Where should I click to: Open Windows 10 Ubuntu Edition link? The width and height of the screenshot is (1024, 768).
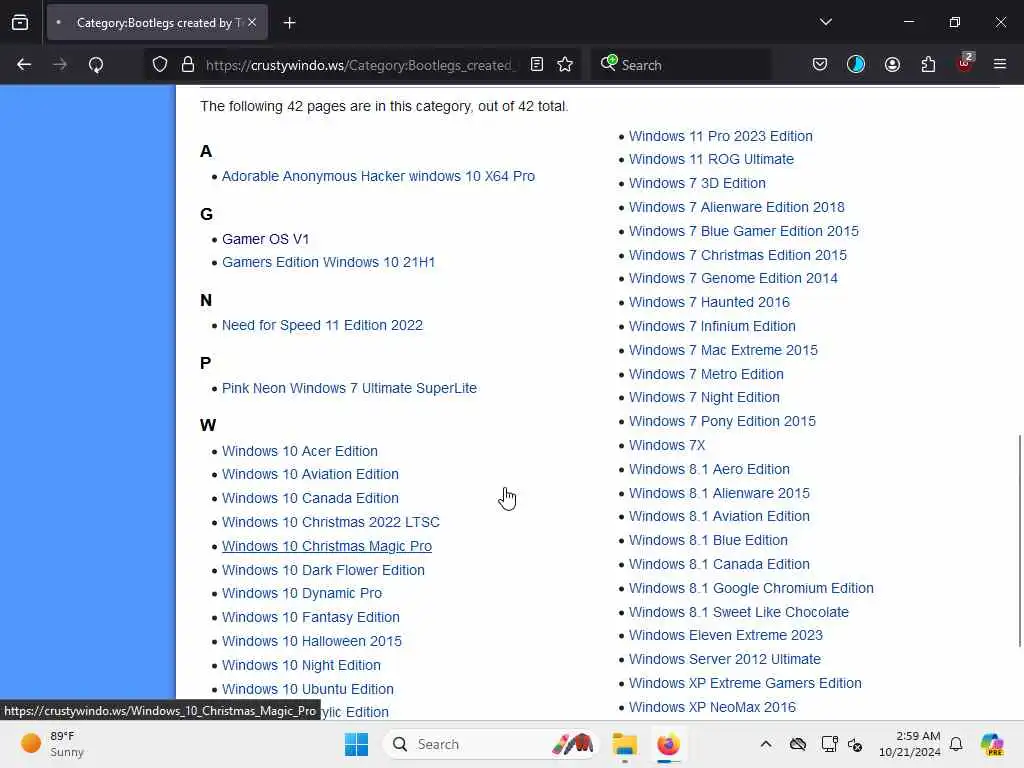(308, 689)
